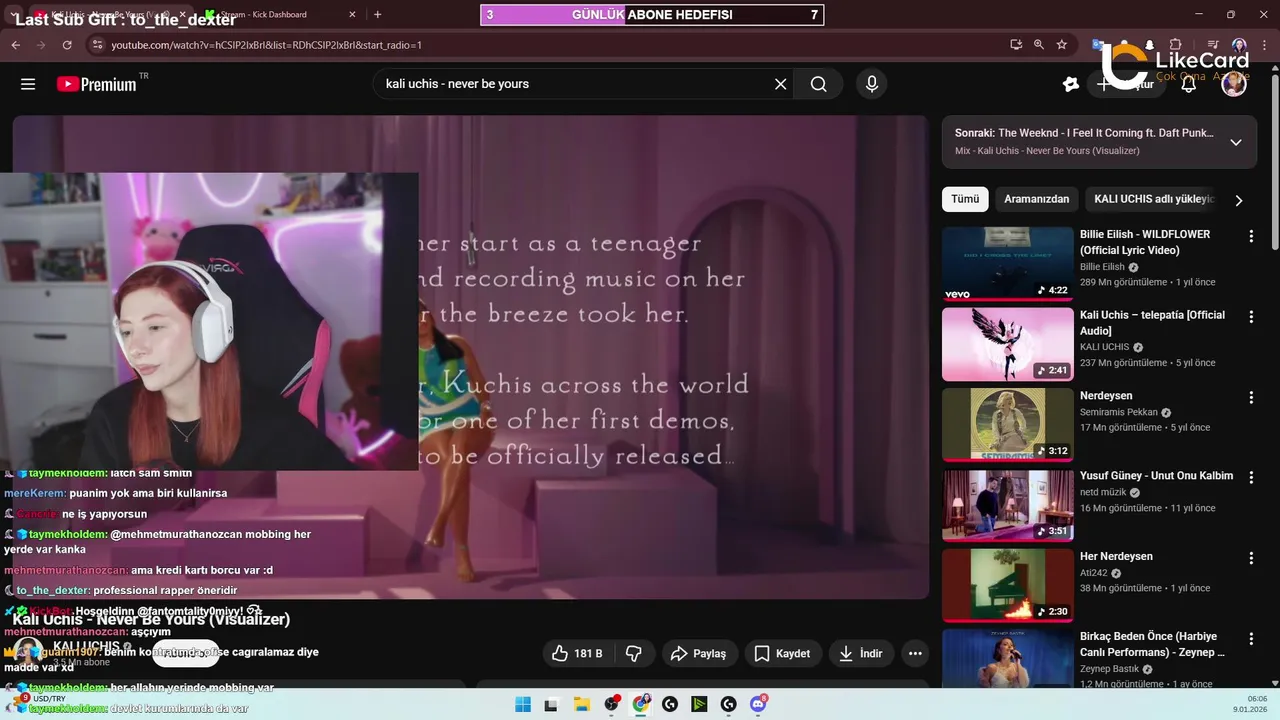1280x720 pixels.
Task: Open Kali Uchis telepatía thumbnail
Action: tap(1007, 344)
